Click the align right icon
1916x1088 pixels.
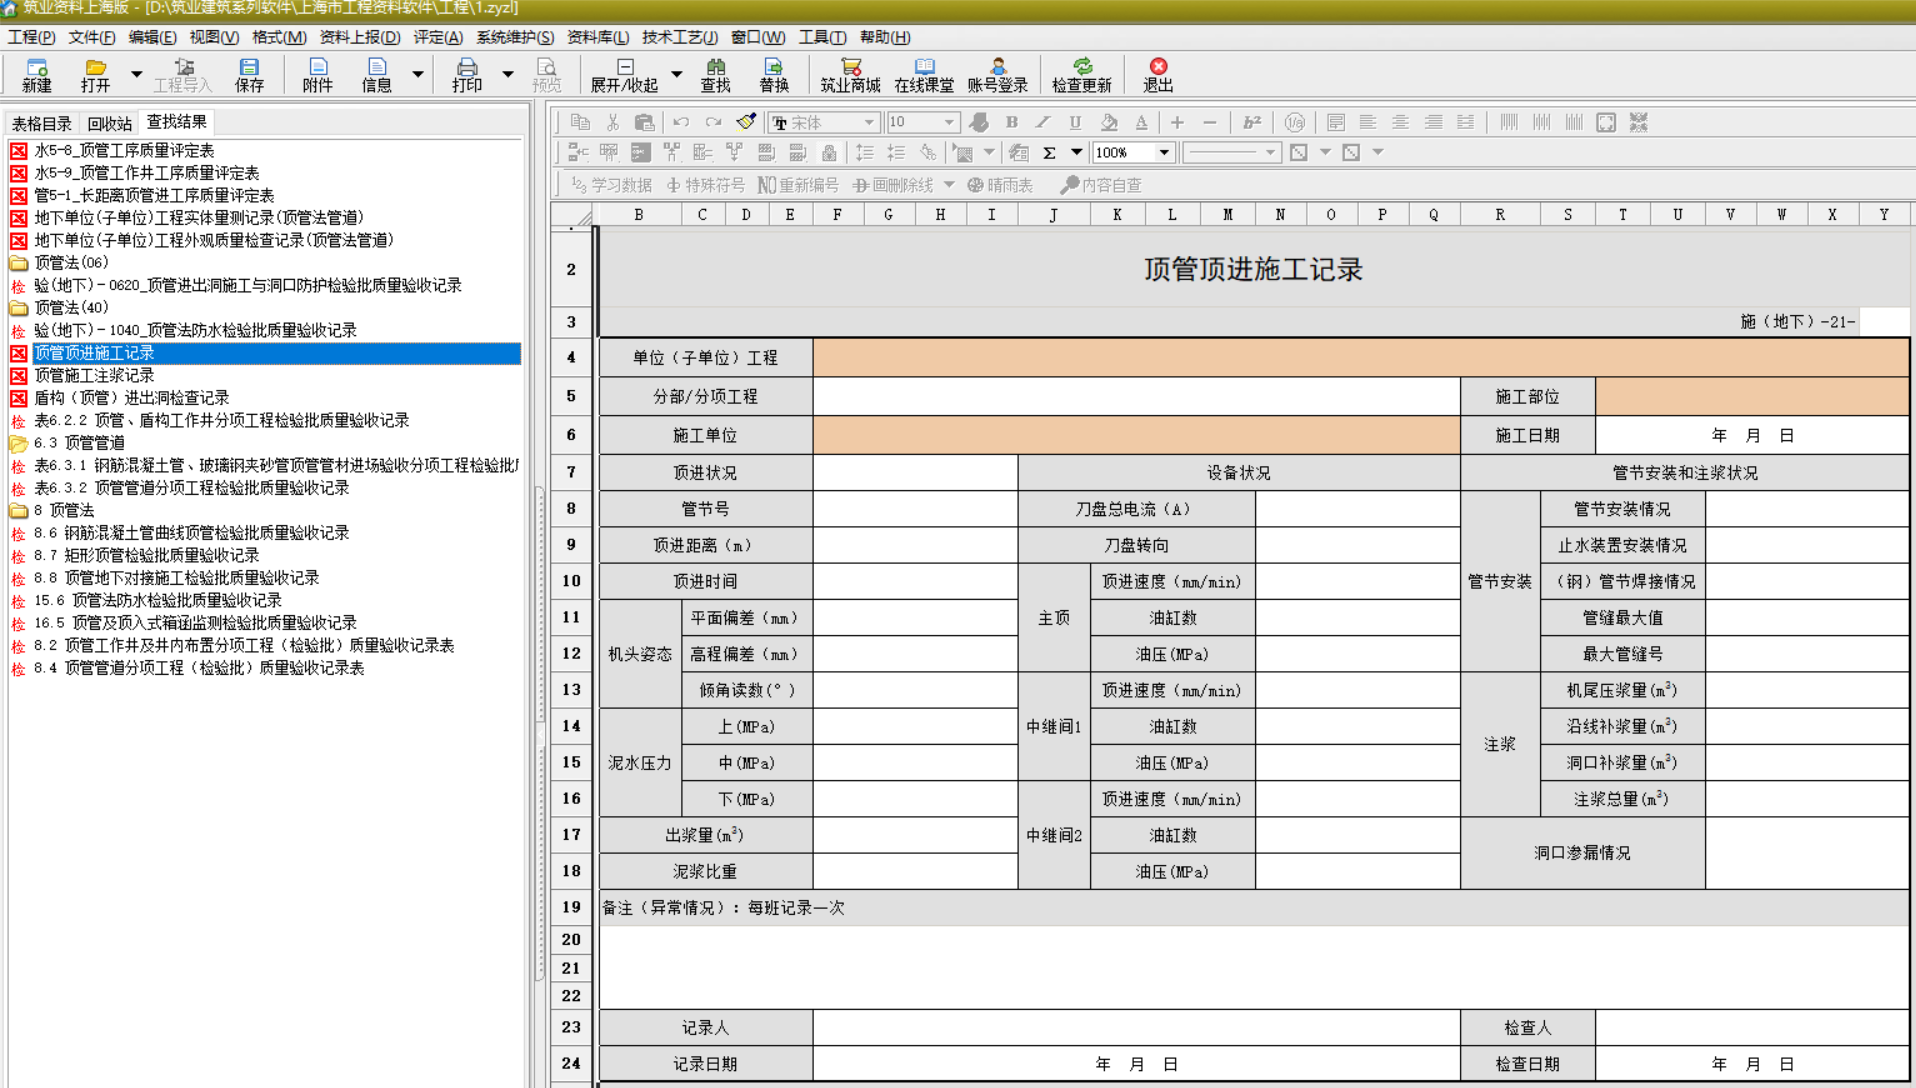tap(1433, 122)
